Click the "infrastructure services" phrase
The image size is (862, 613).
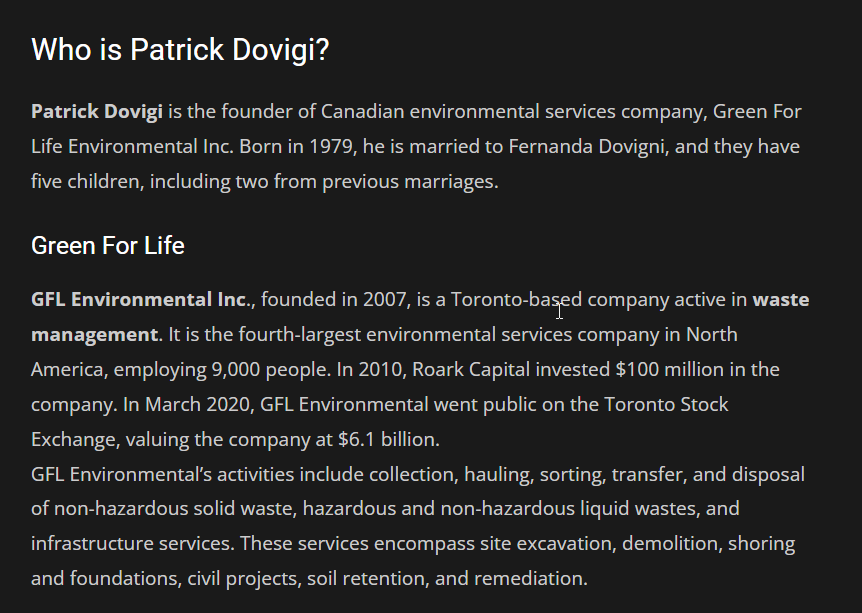coord(131,543)
